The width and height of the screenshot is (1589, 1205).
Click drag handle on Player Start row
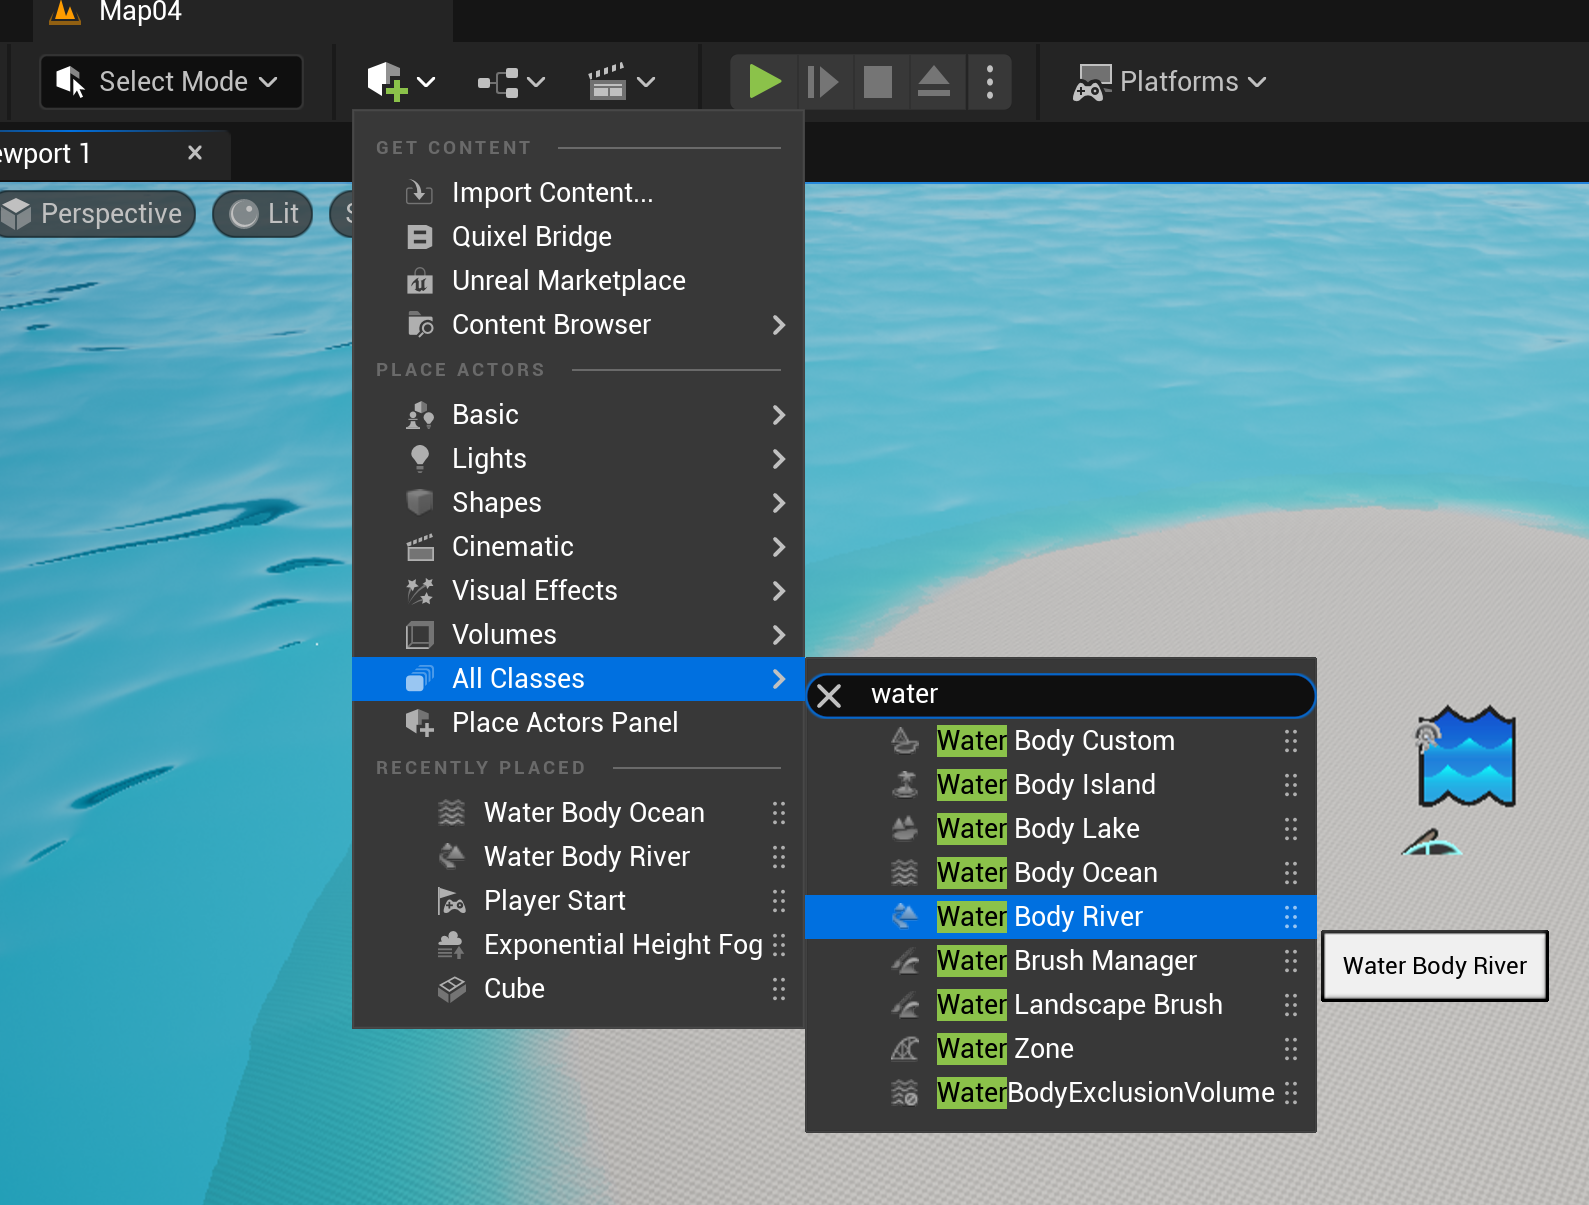[779, 900]
